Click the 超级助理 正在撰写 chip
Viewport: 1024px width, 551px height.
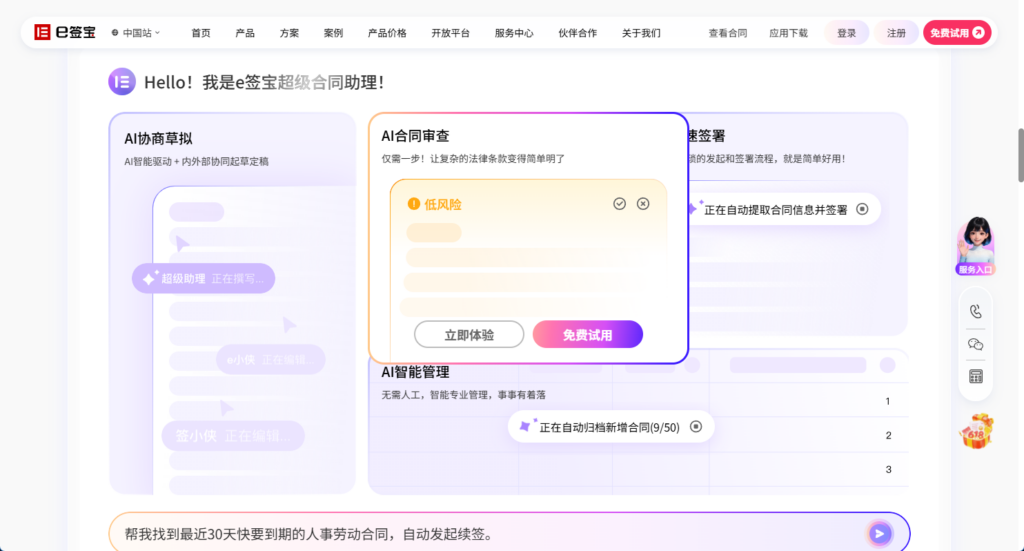point(203,278)
